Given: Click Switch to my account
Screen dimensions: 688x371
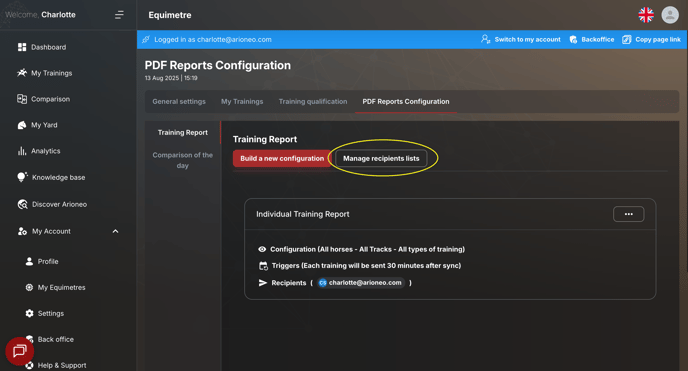Looking at the screenshot, I should click(x=521, y=39).
